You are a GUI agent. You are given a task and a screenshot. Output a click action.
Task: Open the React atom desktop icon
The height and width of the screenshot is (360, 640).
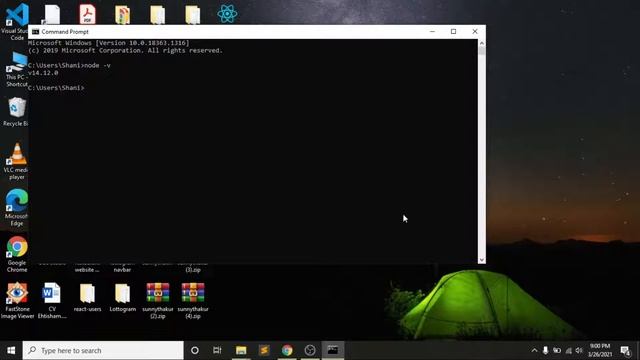click(x=227, y=14)
